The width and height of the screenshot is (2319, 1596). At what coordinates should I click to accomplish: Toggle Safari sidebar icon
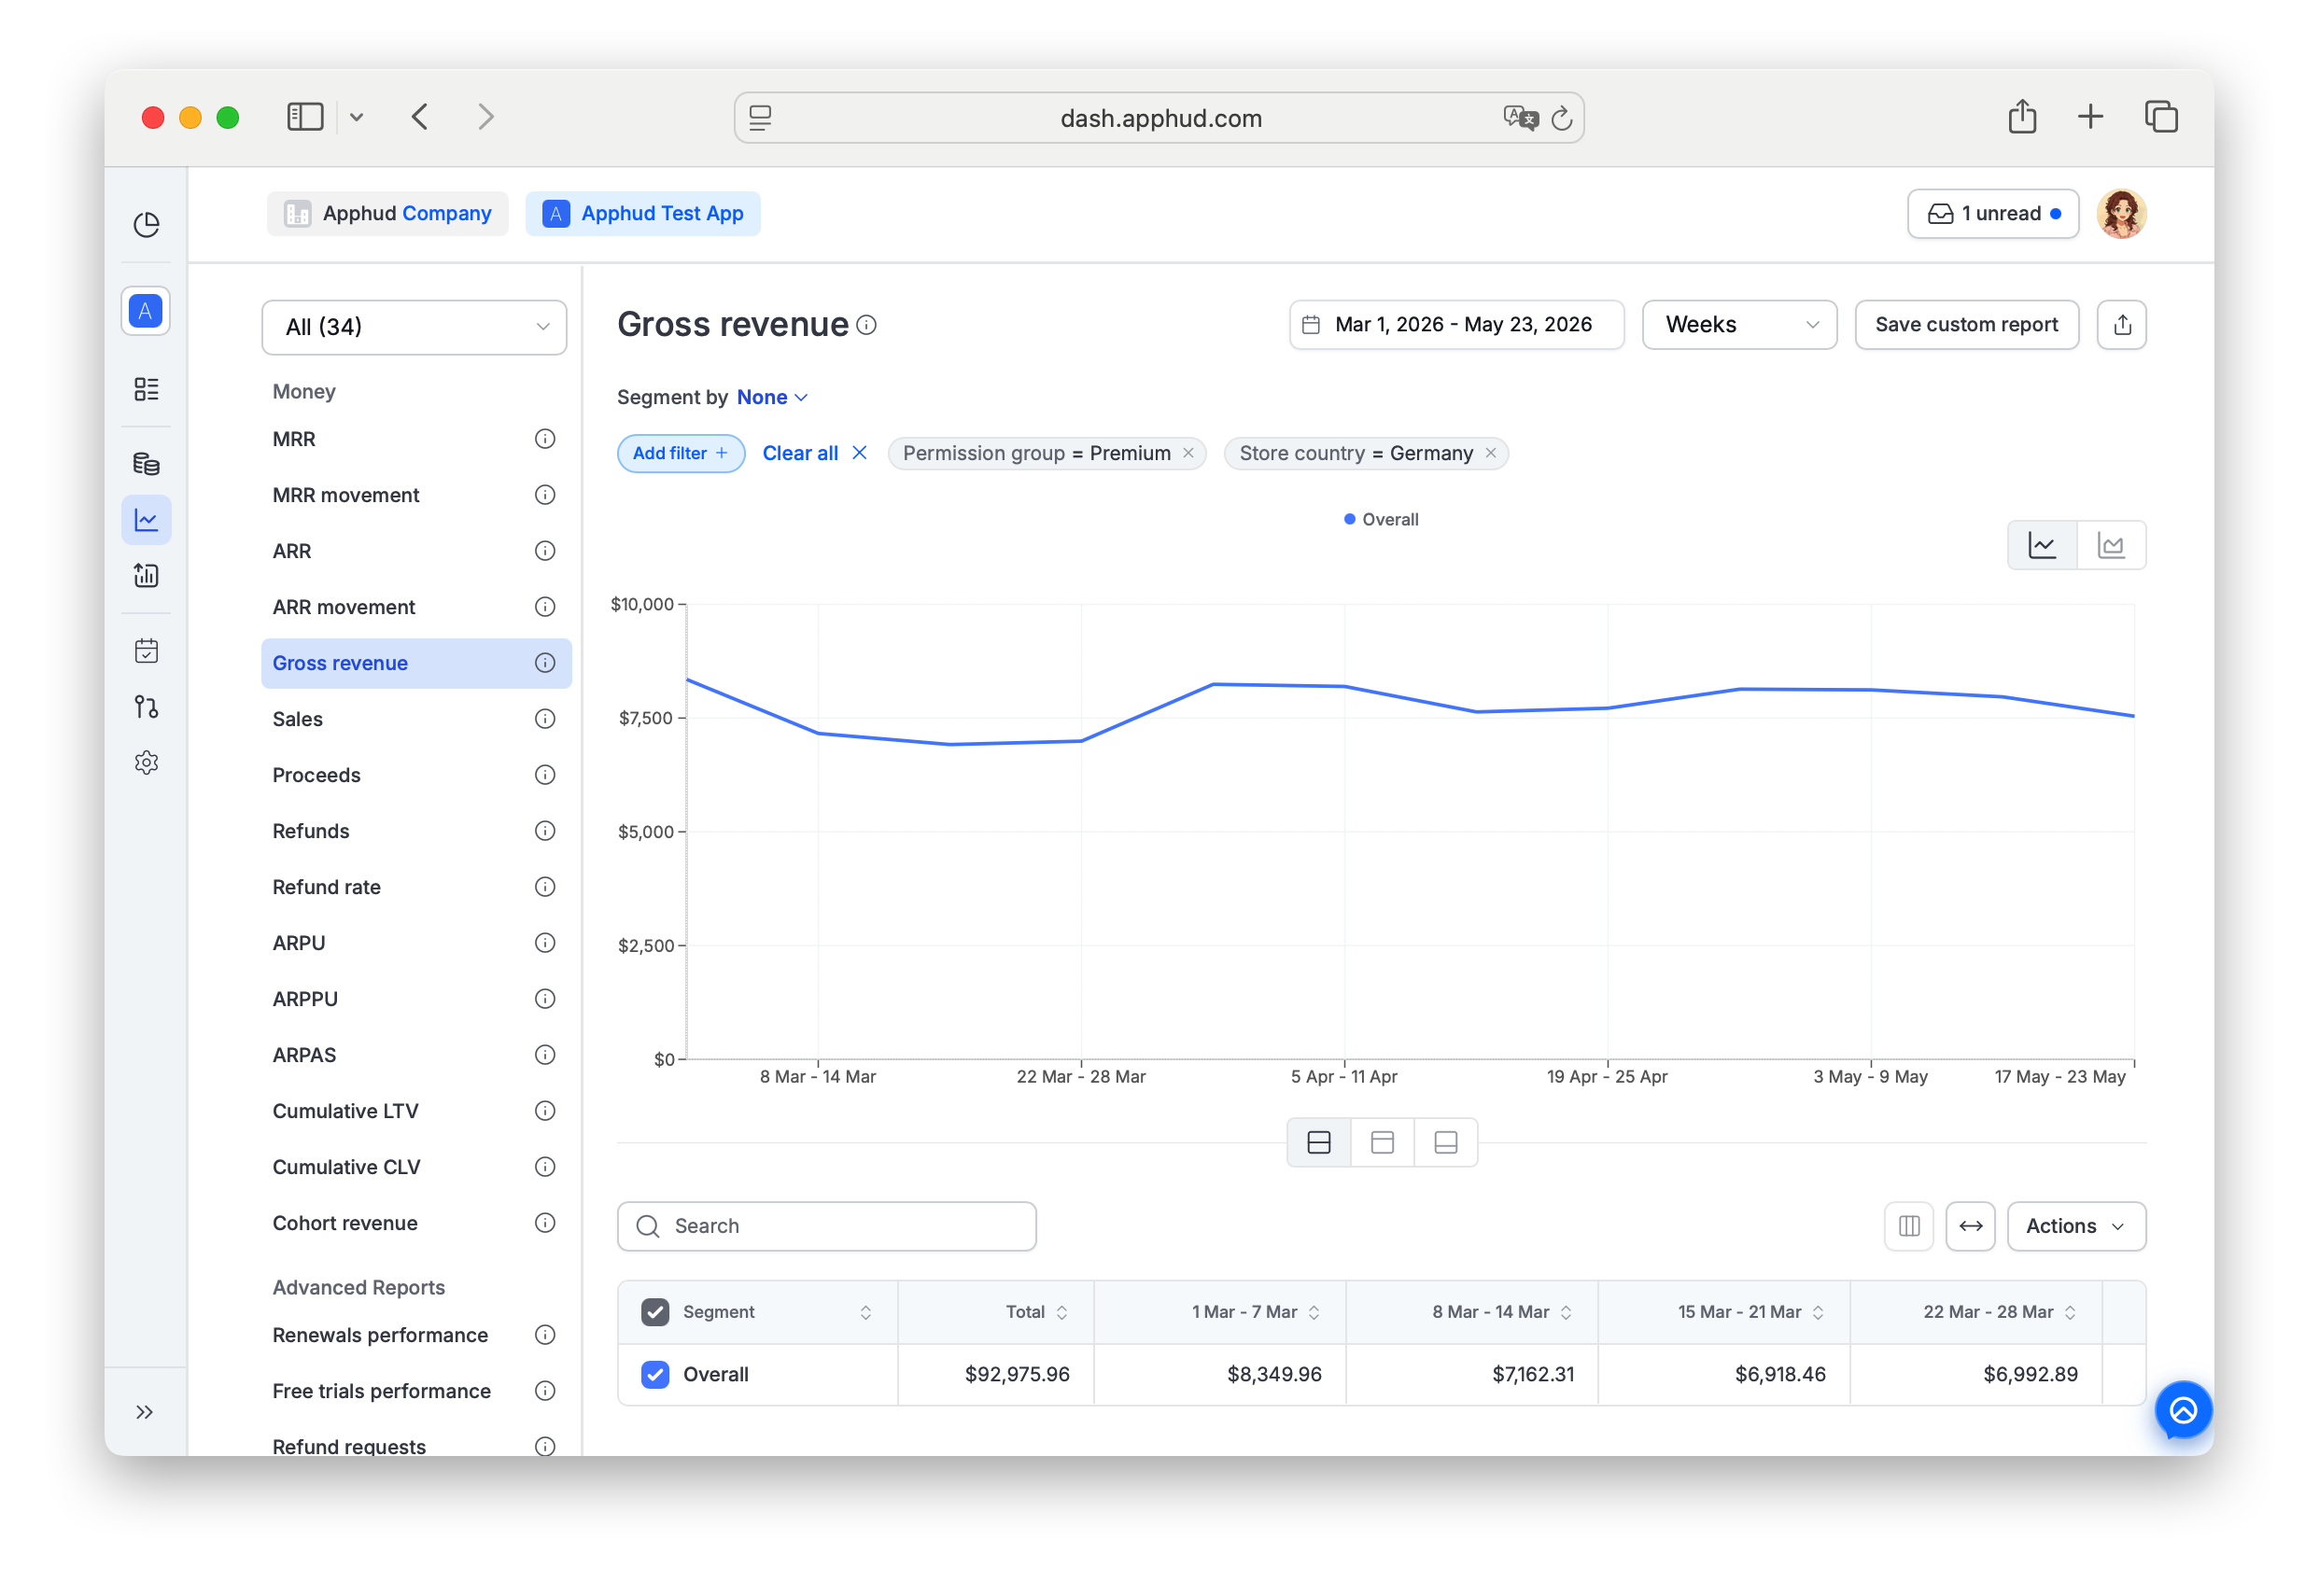[305, 117]
